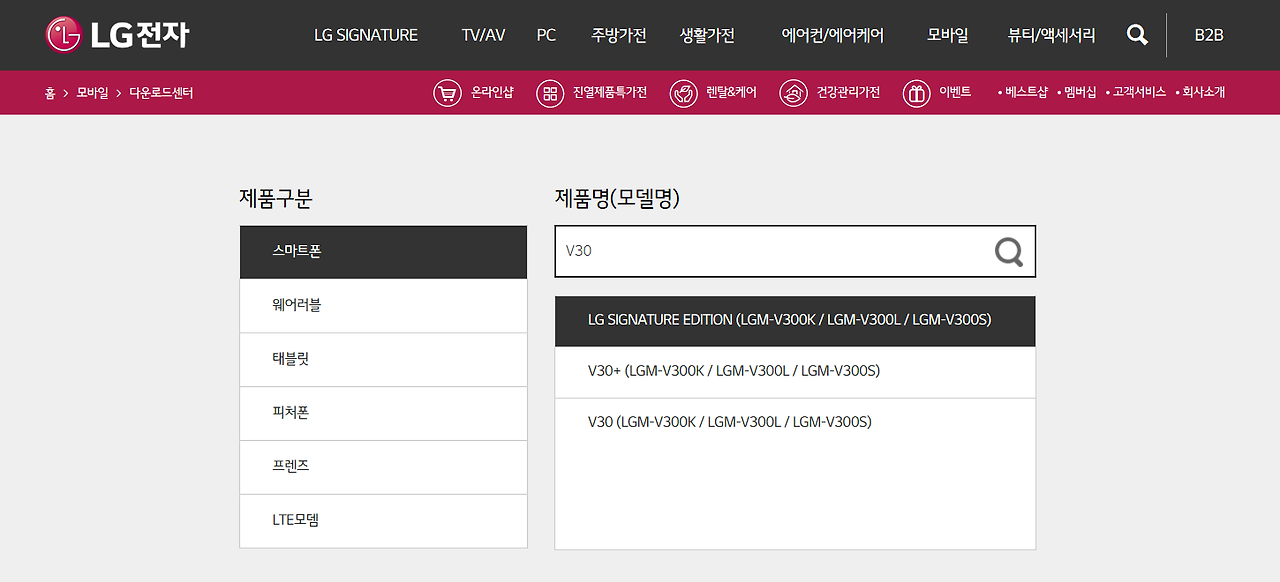Open the 이벤트 link
Image resolution: width=1280 pixels, height=582 pixels.
955,92
